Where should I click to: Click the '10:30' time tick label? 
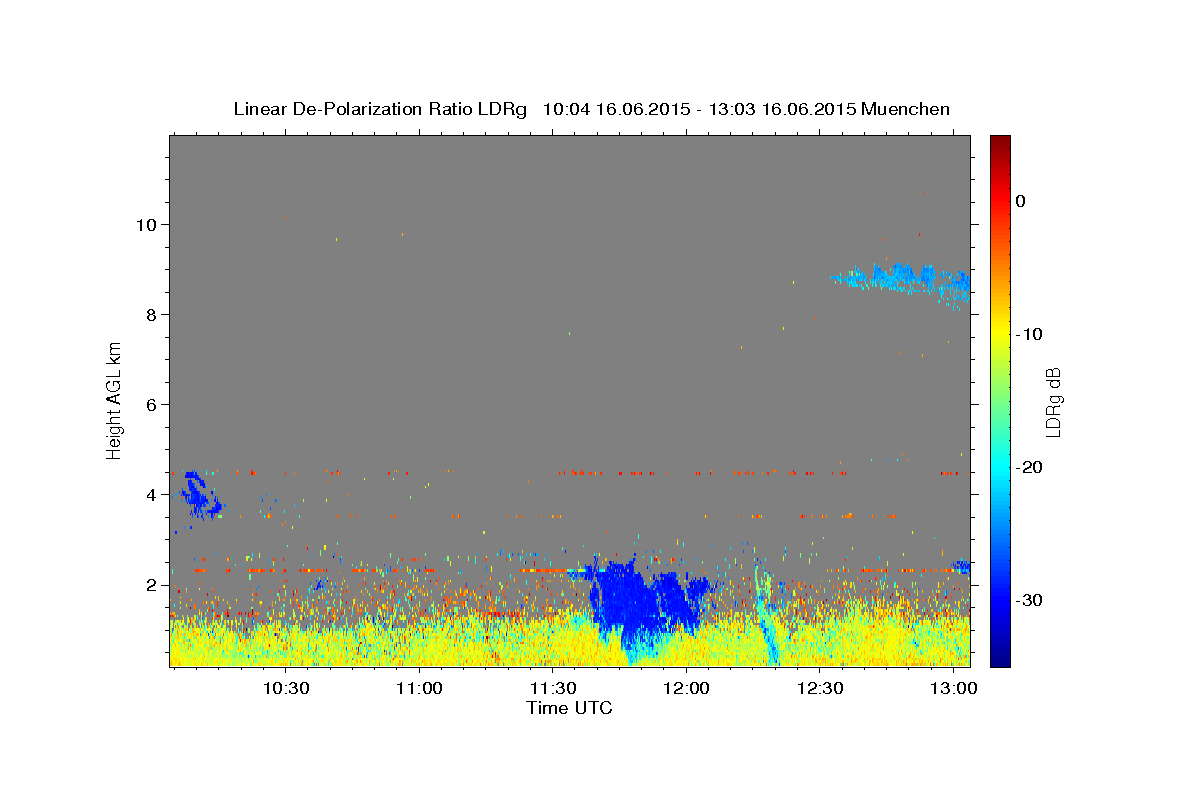pos(287,689)
